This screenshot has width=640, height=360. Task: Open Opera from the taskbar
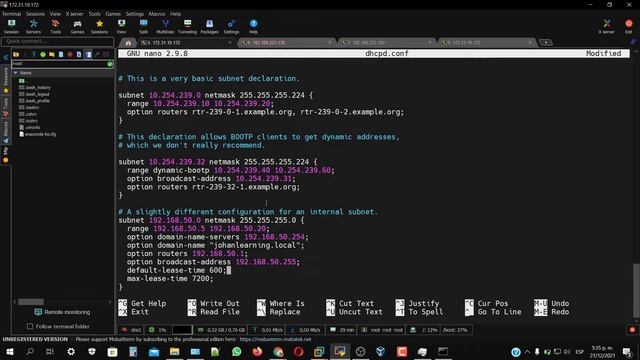pyautogui.click(x=298, y=351)
